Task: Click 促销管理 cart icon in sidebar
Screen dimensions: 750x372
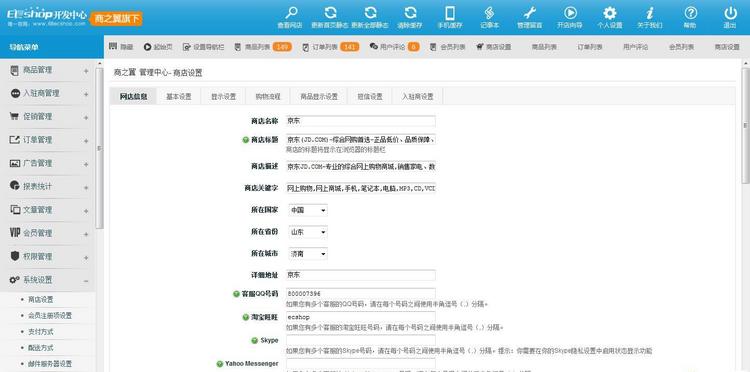Action: pos(15,116)
